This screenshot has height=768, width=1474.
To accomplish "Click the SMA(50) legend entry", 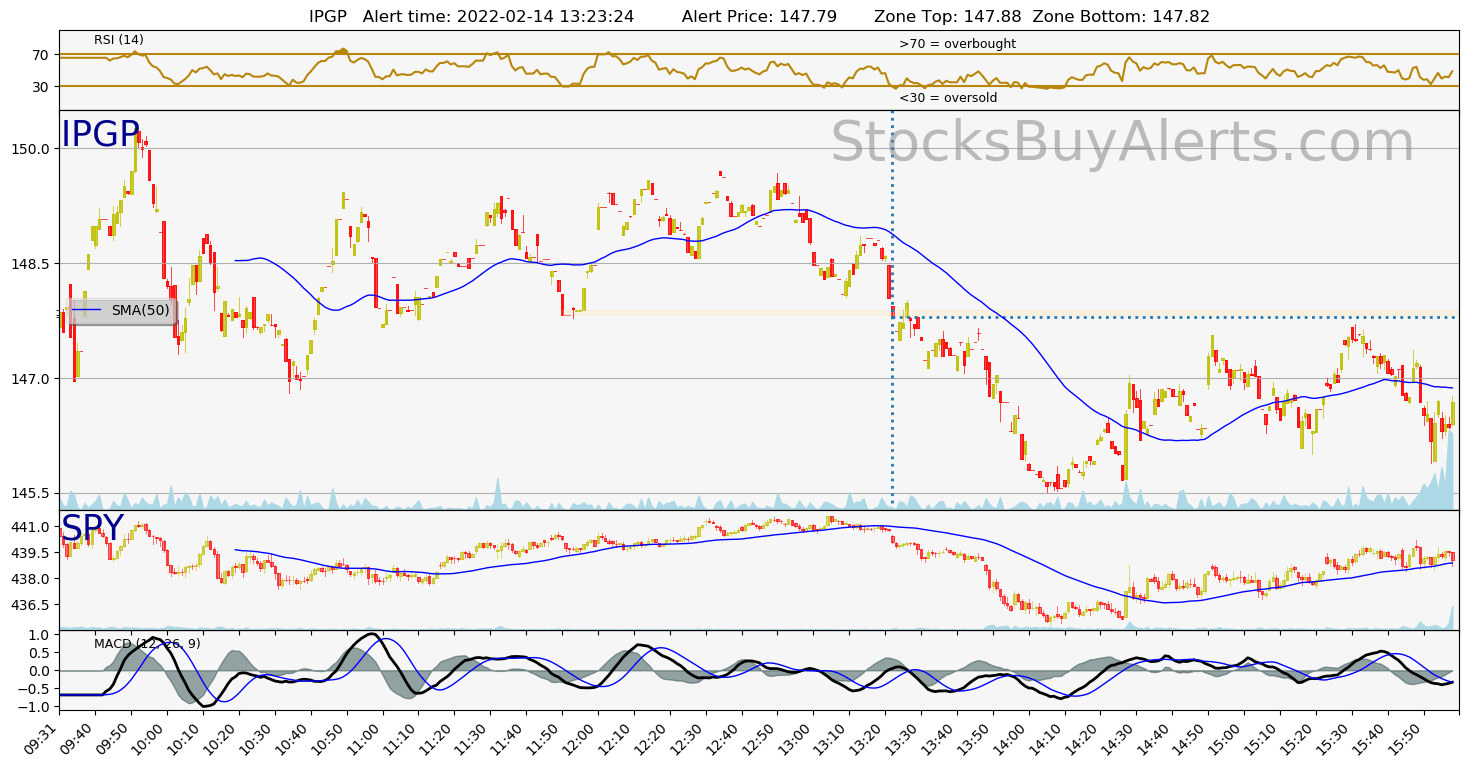I will [x=121, y=310].
